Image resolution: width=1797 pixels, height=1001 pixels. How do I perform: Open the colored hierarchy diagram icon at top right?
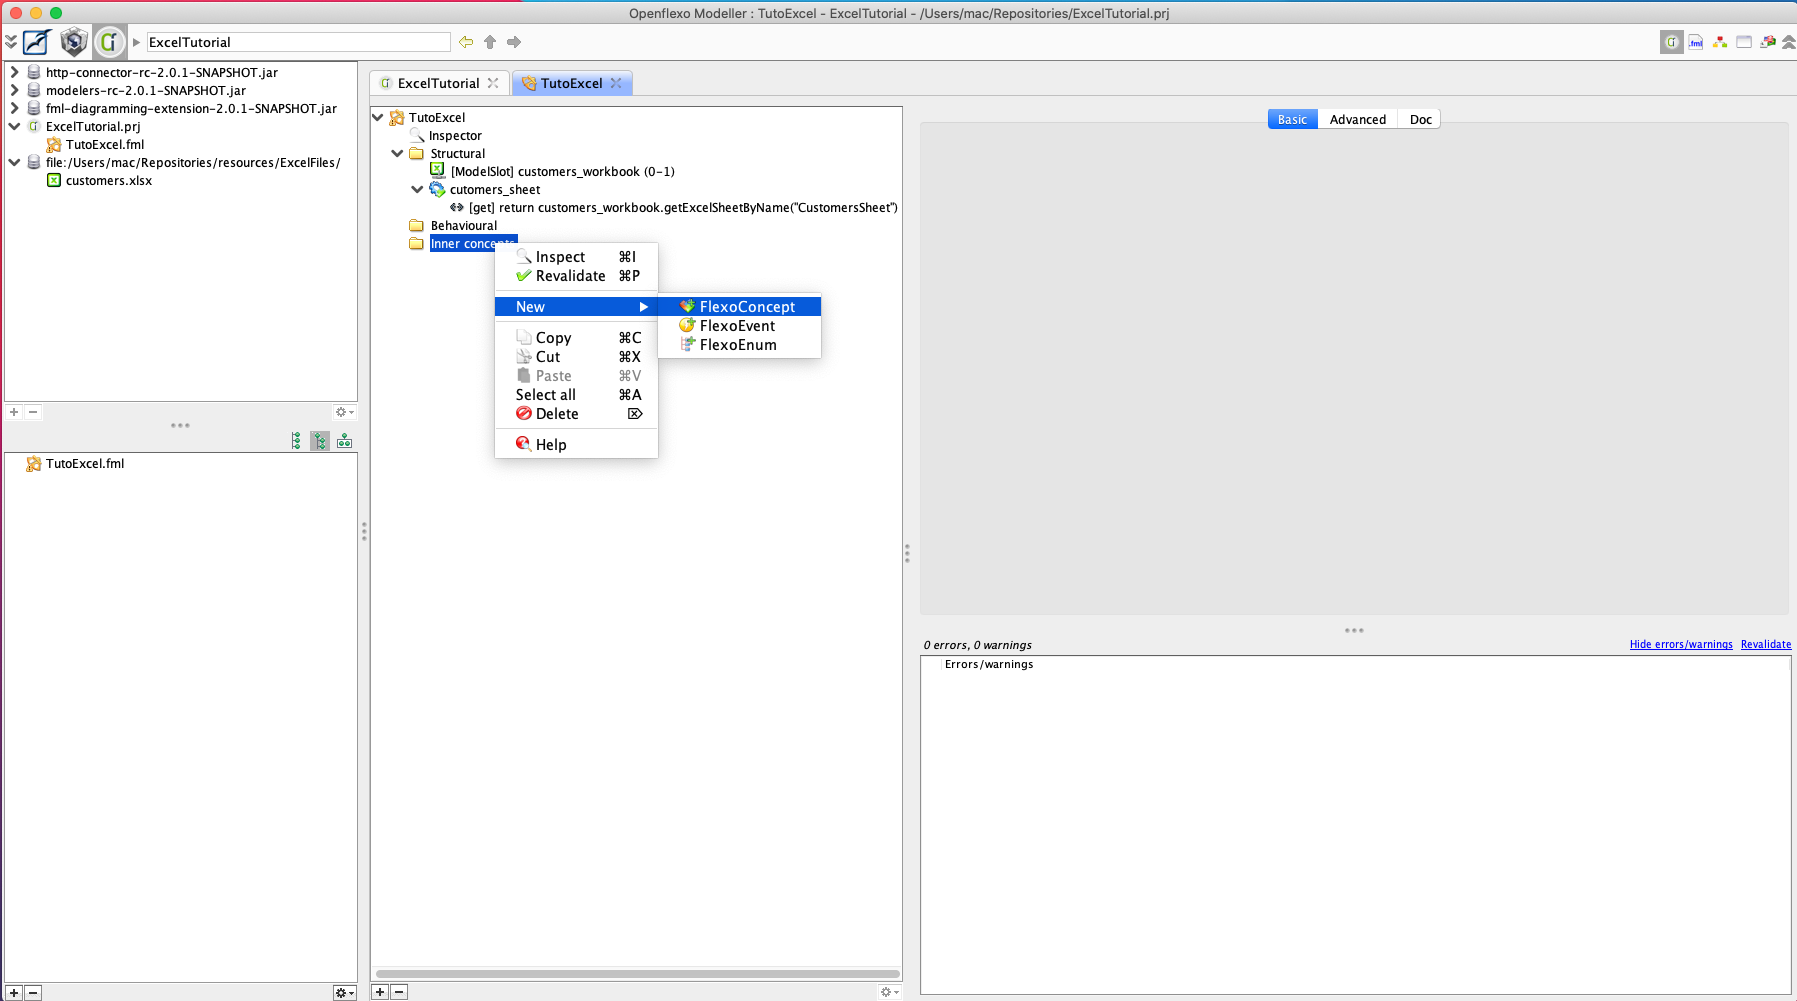coord(1720,42)
